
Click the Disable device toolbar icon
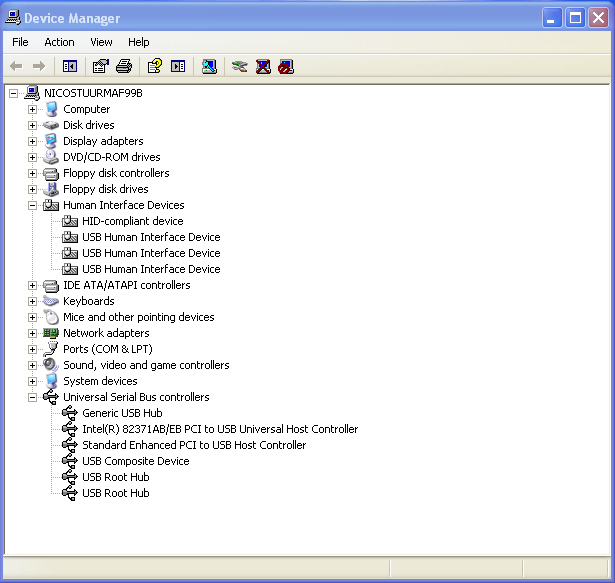point(286,66)
